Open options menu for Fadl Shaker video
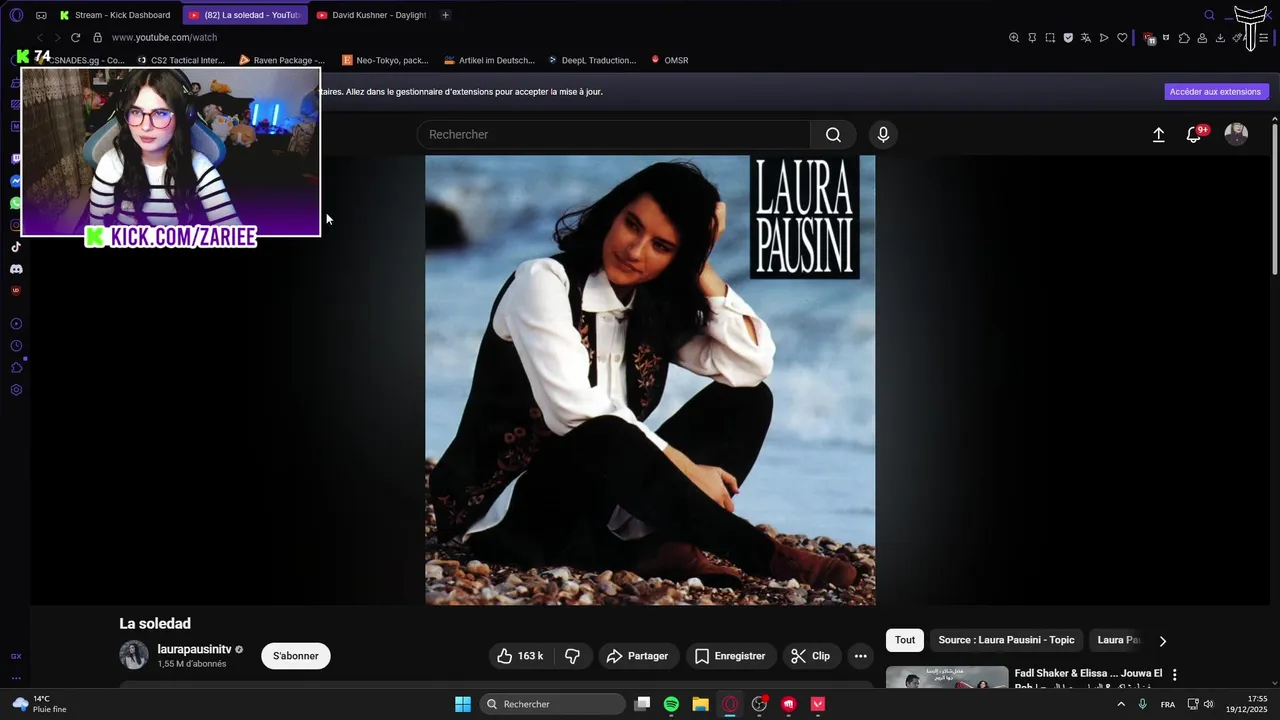Screen dimensions: 1280x720 point(1175,675)
